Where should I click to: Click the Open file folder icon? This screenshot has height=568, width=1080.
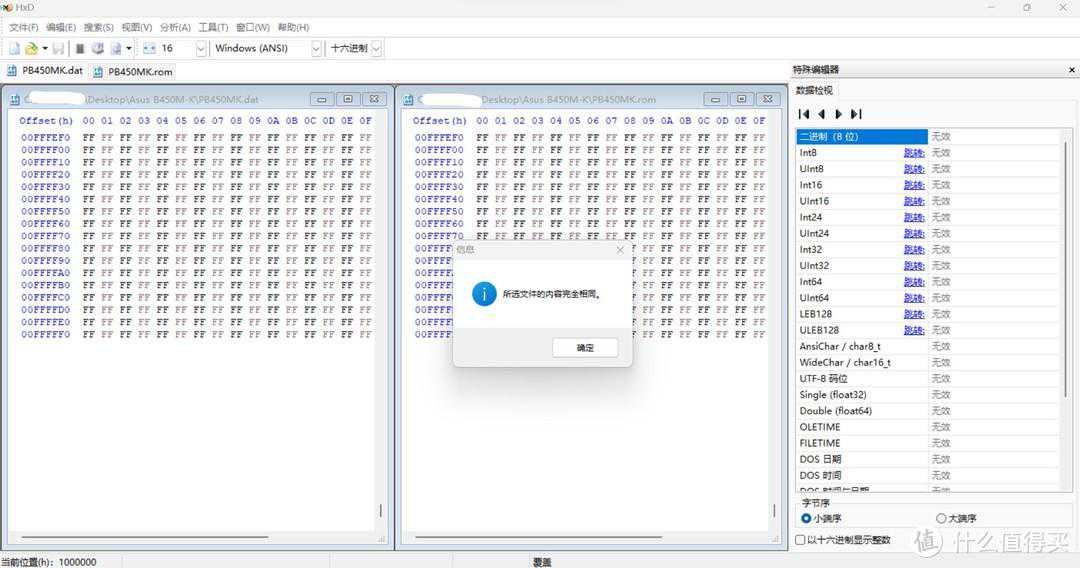pyautogui.click(x=31, y=48)
